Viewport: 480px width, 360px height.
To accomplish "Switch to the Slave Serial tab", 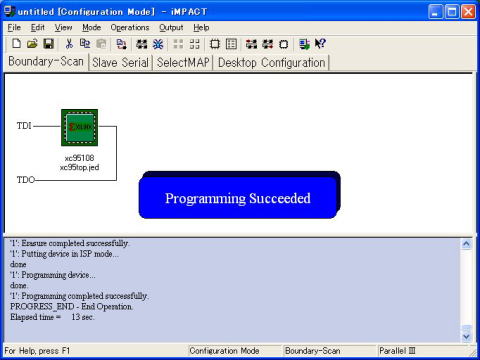I will (120, 63).
